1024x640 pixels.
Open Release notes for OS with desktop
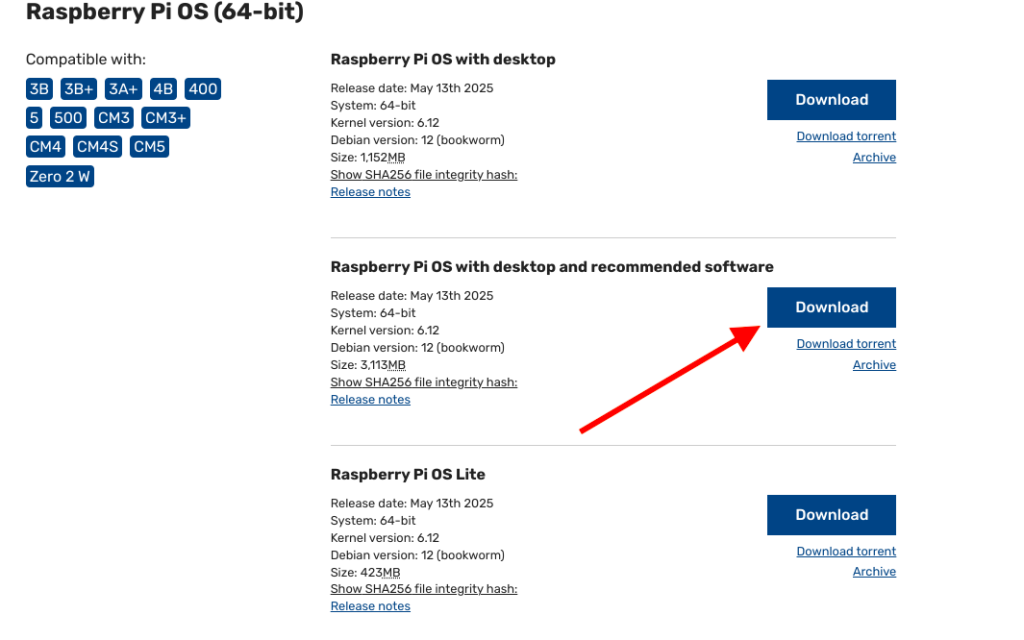[x=370, y=192]
